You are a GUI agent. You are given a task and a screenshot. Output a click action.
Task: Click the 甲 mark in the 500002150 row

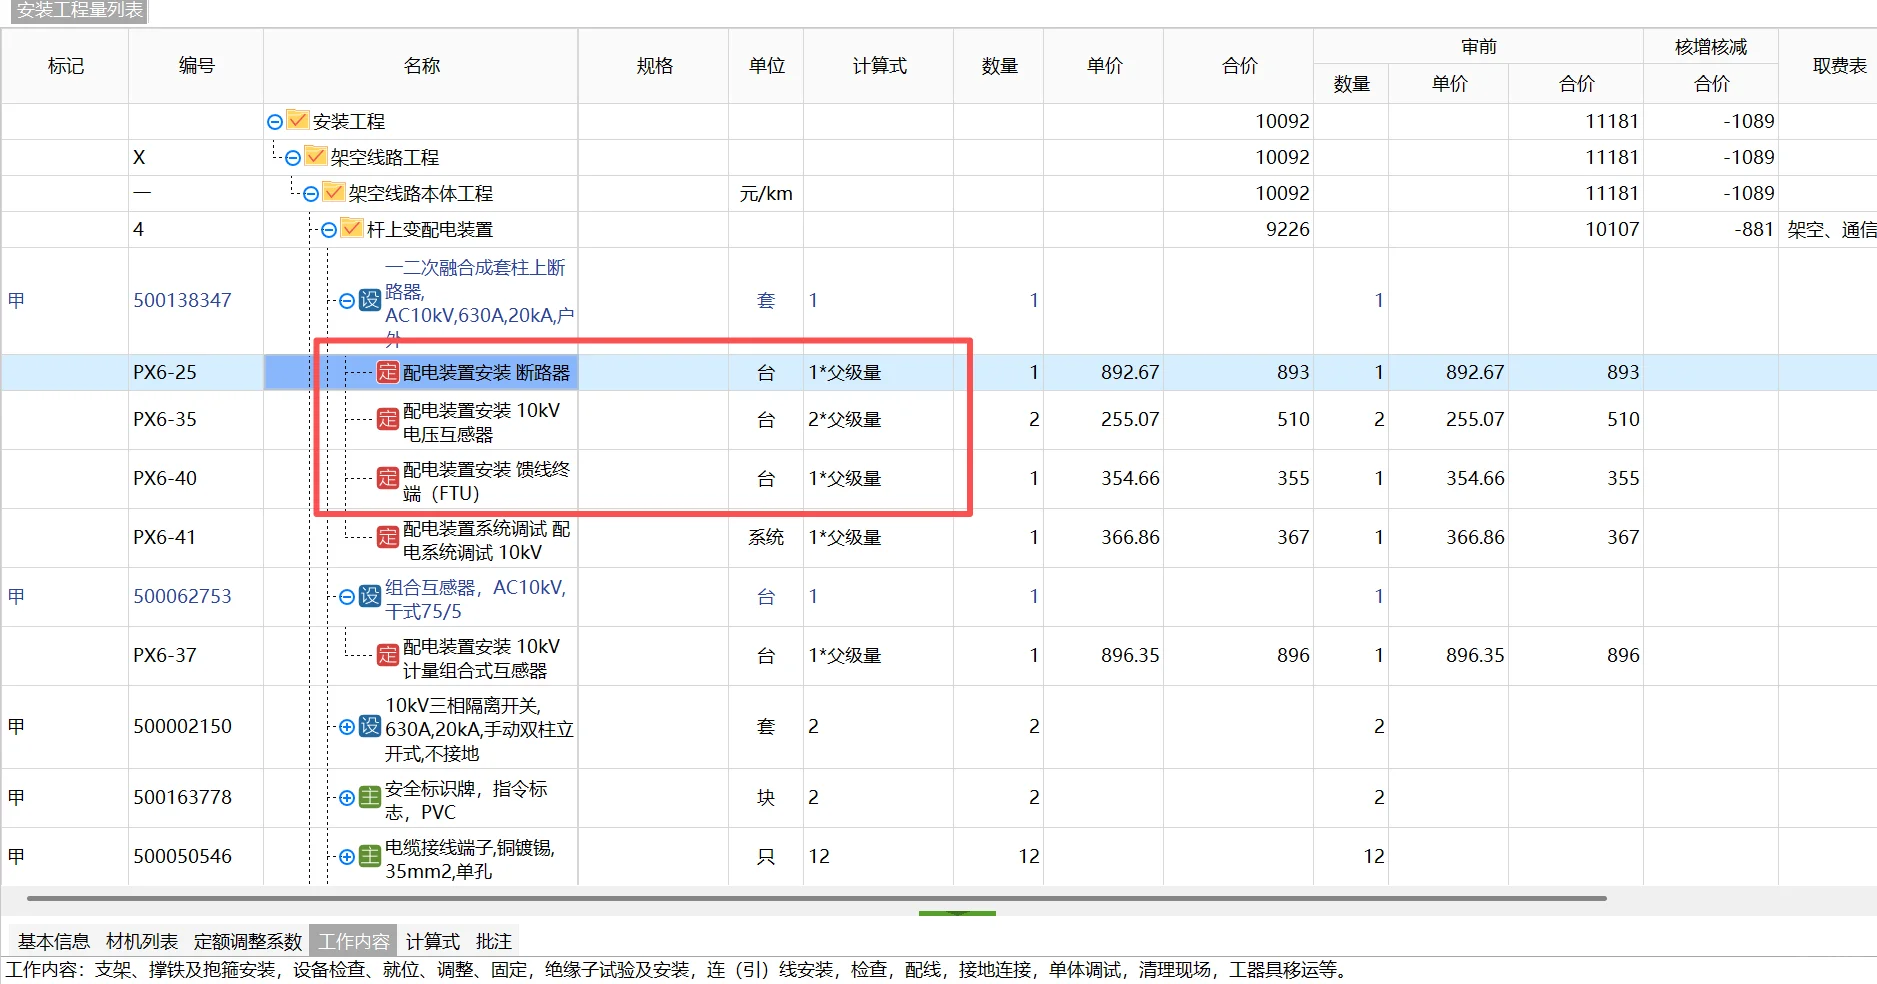click(x=16, y=726)
